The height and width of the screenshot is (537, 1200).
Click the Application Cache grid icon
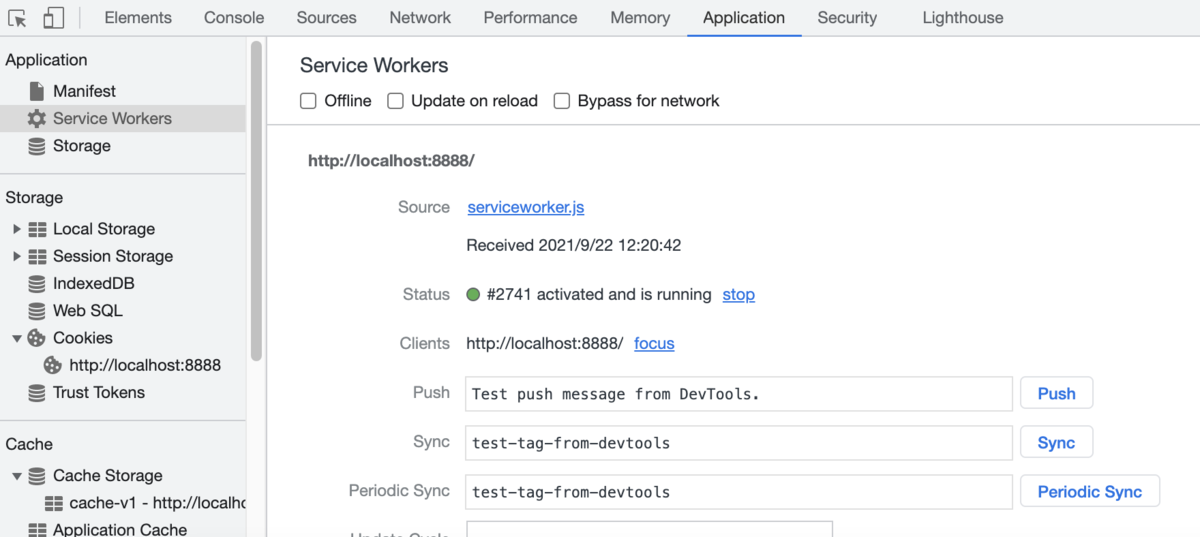tap(37, 530)
